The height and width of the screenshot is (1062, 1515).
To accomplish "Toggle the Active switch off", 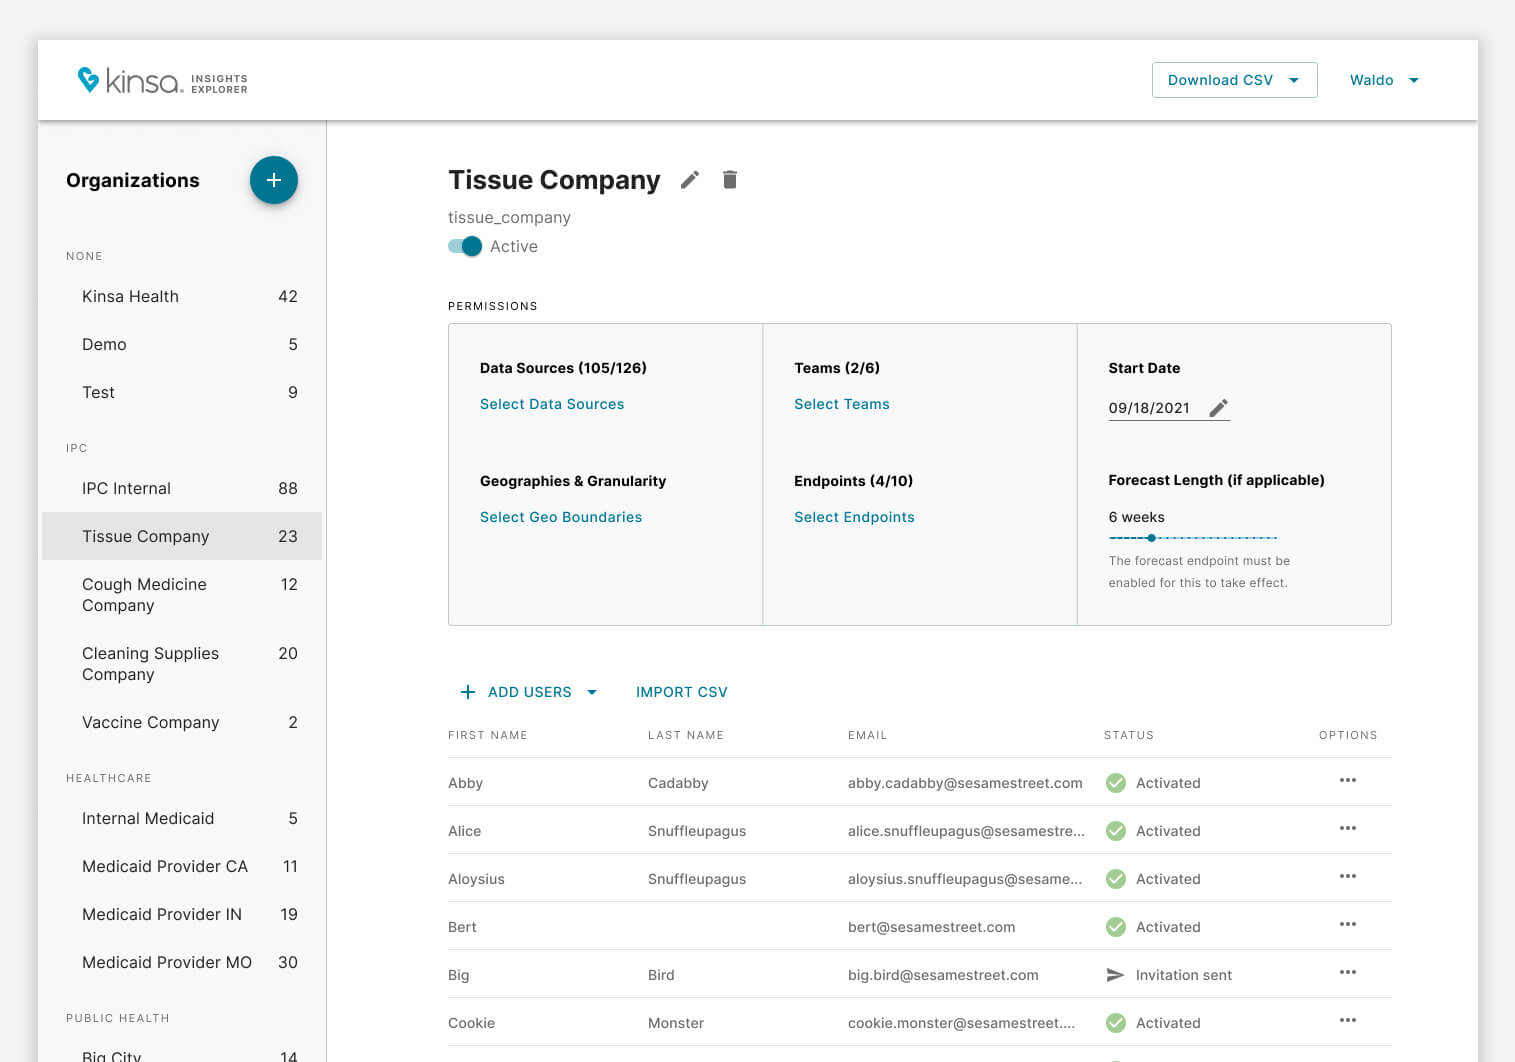I will [x=465, y=246].
